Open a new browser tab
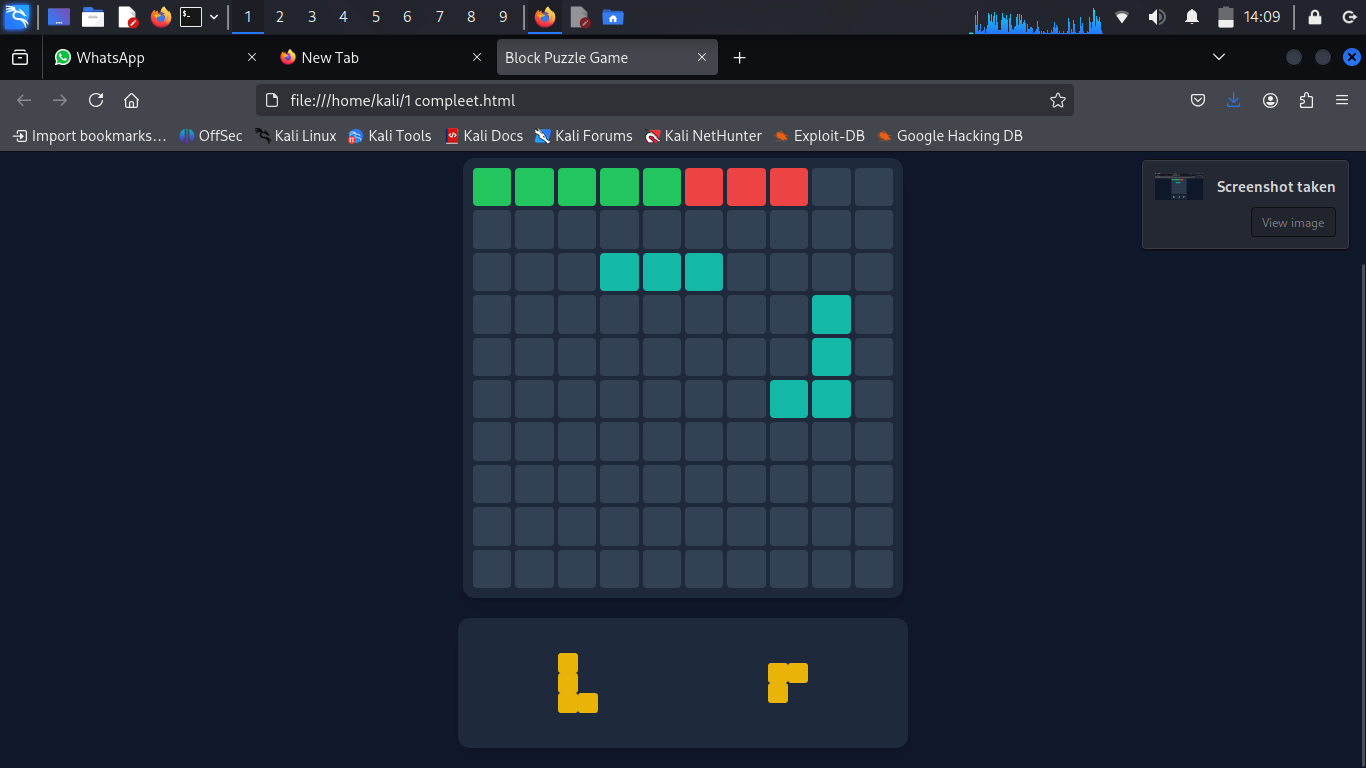 pos(739,58)
